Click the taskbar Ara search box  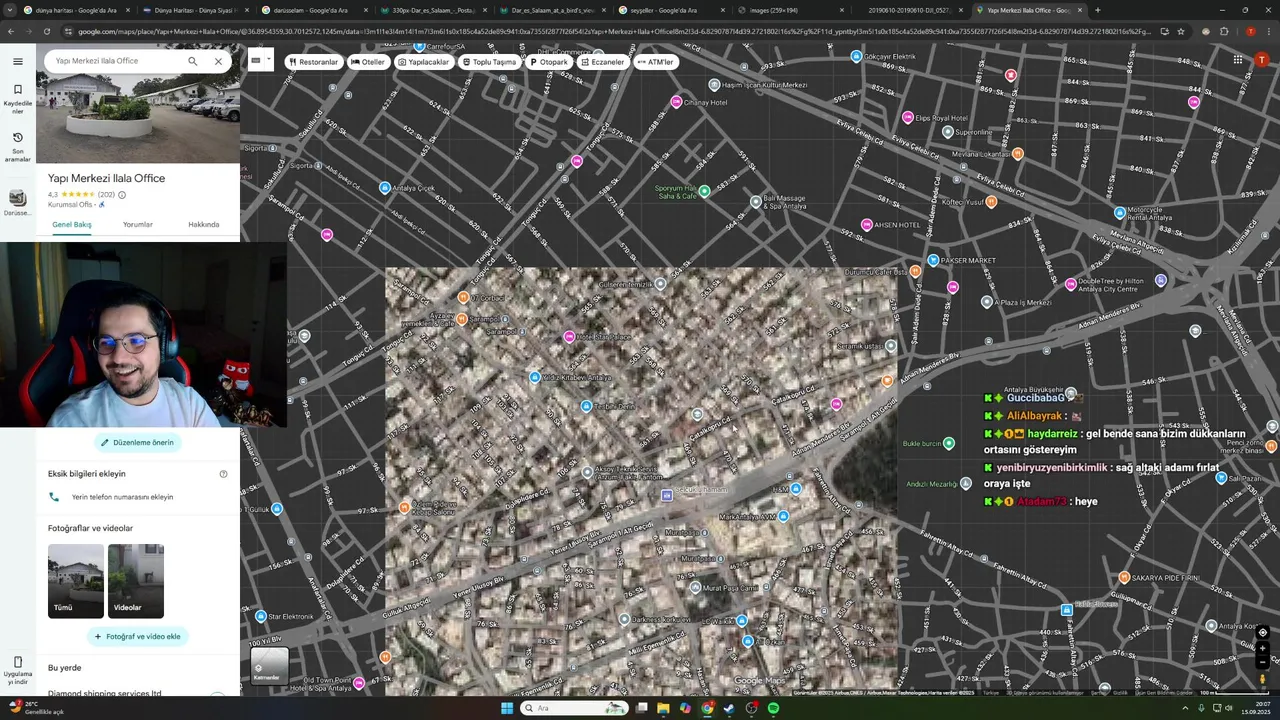pyautogui.click(x=575, y=708)
